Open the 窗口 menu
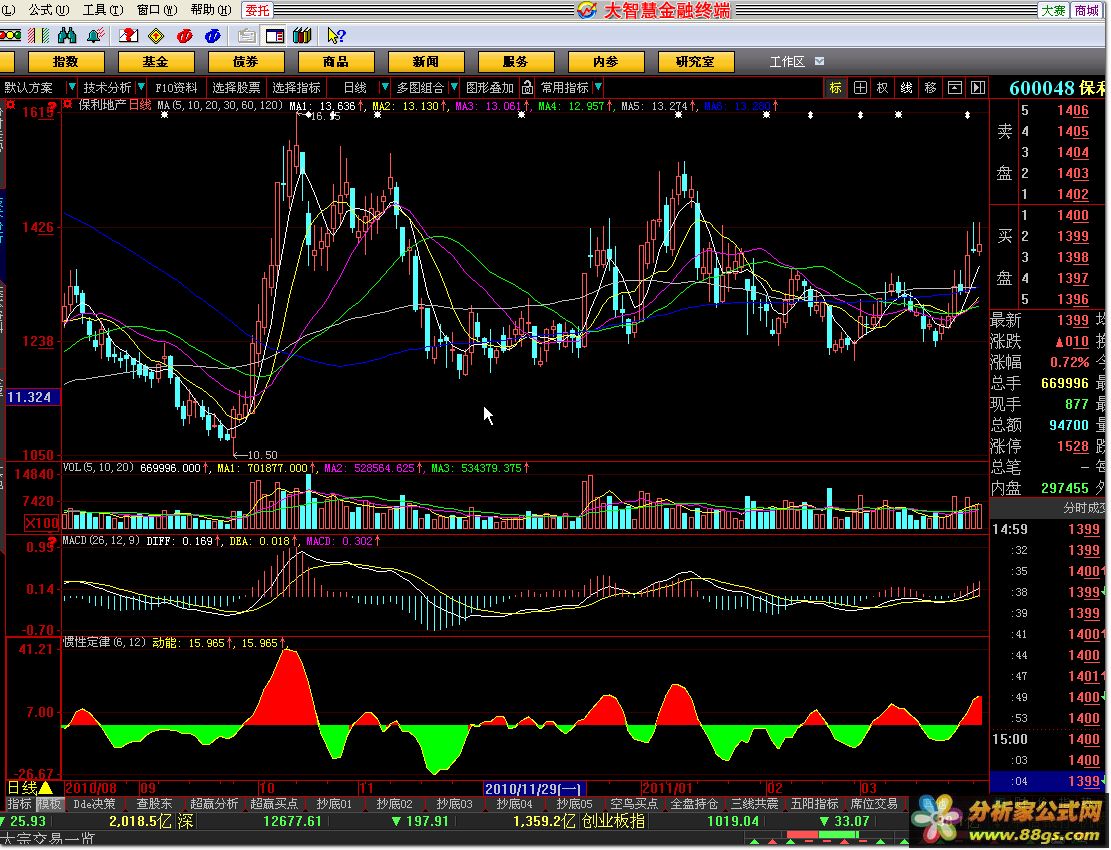This screenshot has width=1111, height=850. click(x=157, y=10)
